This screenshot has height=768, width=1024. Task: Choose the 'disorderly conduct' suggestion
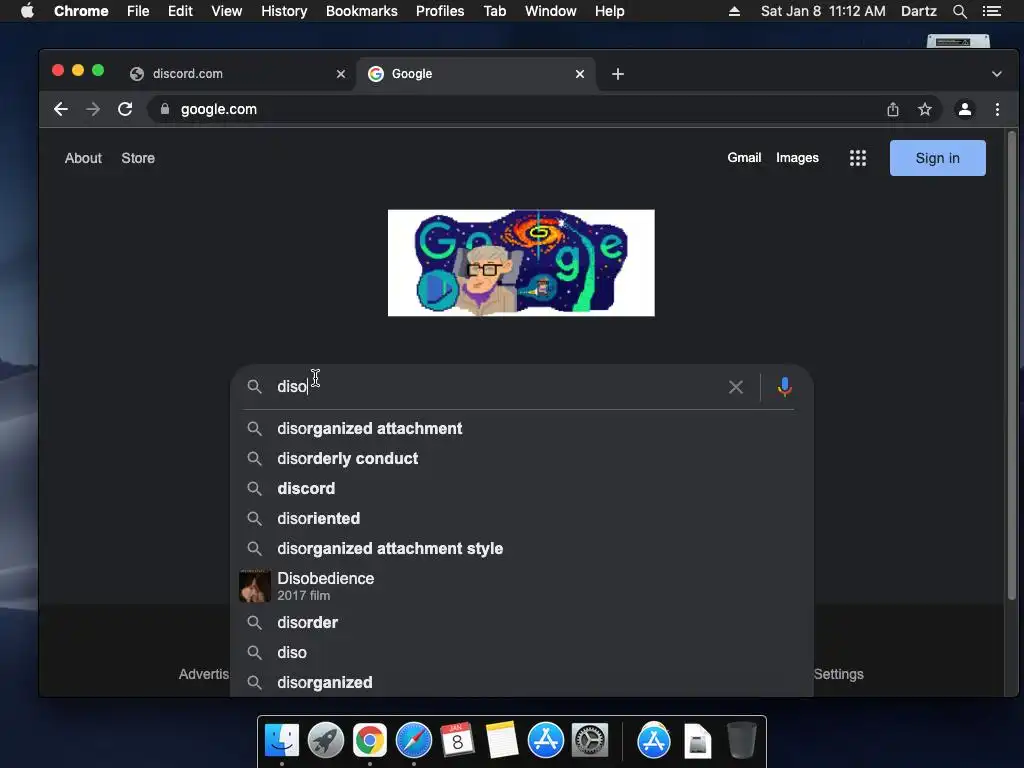click(x=522, y=458)
